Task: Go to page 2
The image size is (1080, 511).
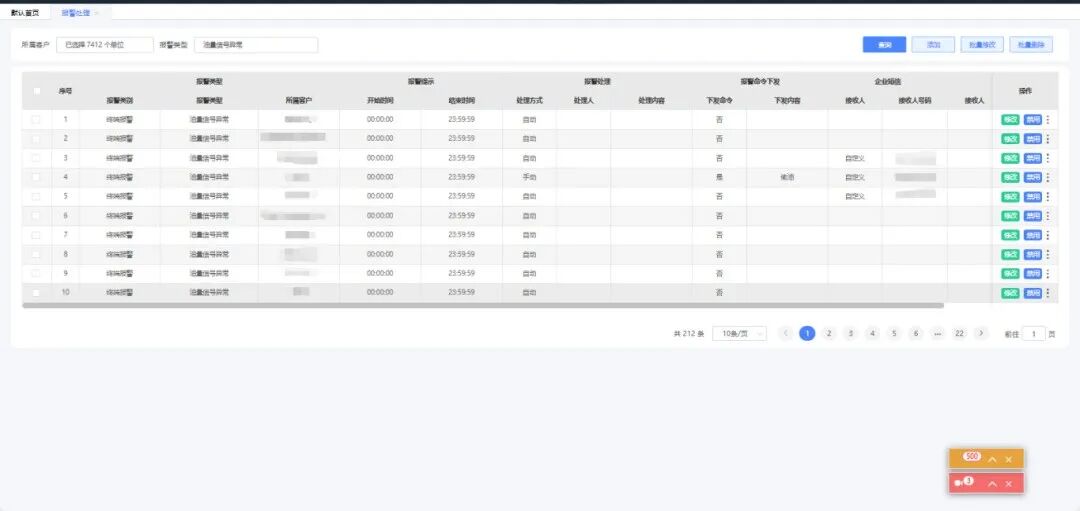Action: point(829,333)
